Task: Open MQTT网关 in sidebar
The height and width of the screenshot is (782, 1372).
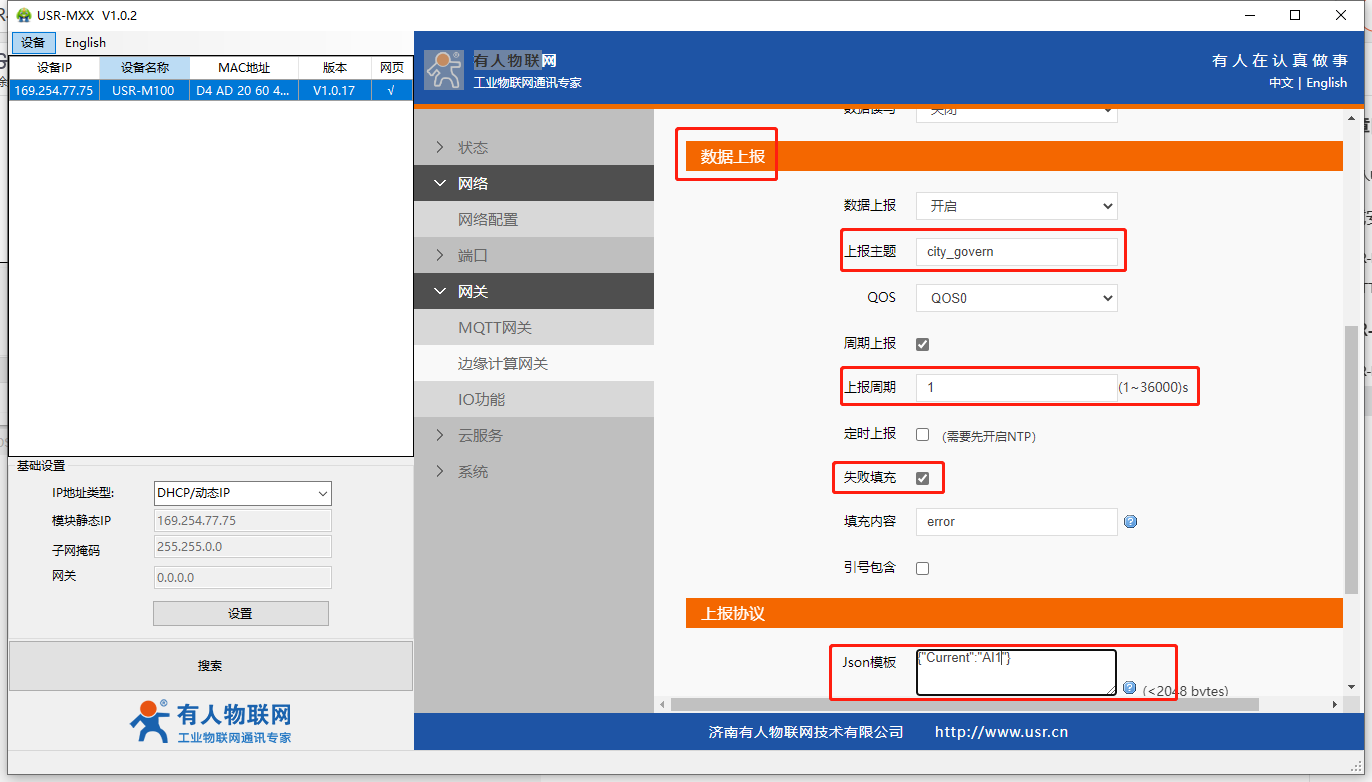Action: tap(534, 327)
